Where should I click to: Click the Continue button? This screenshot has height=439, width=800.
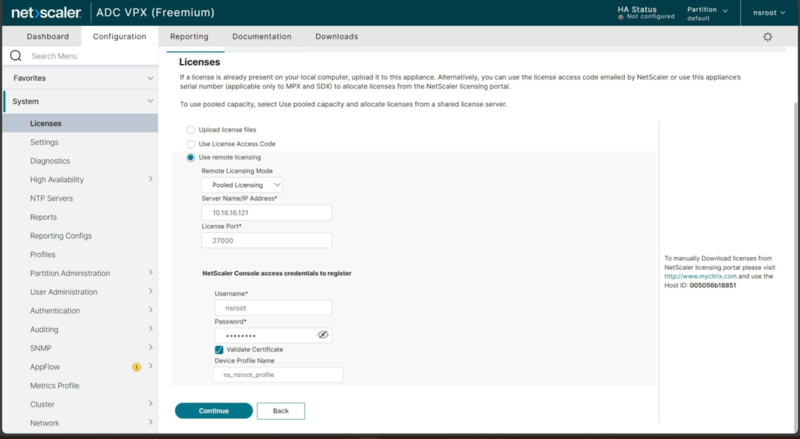pos(214,411)
